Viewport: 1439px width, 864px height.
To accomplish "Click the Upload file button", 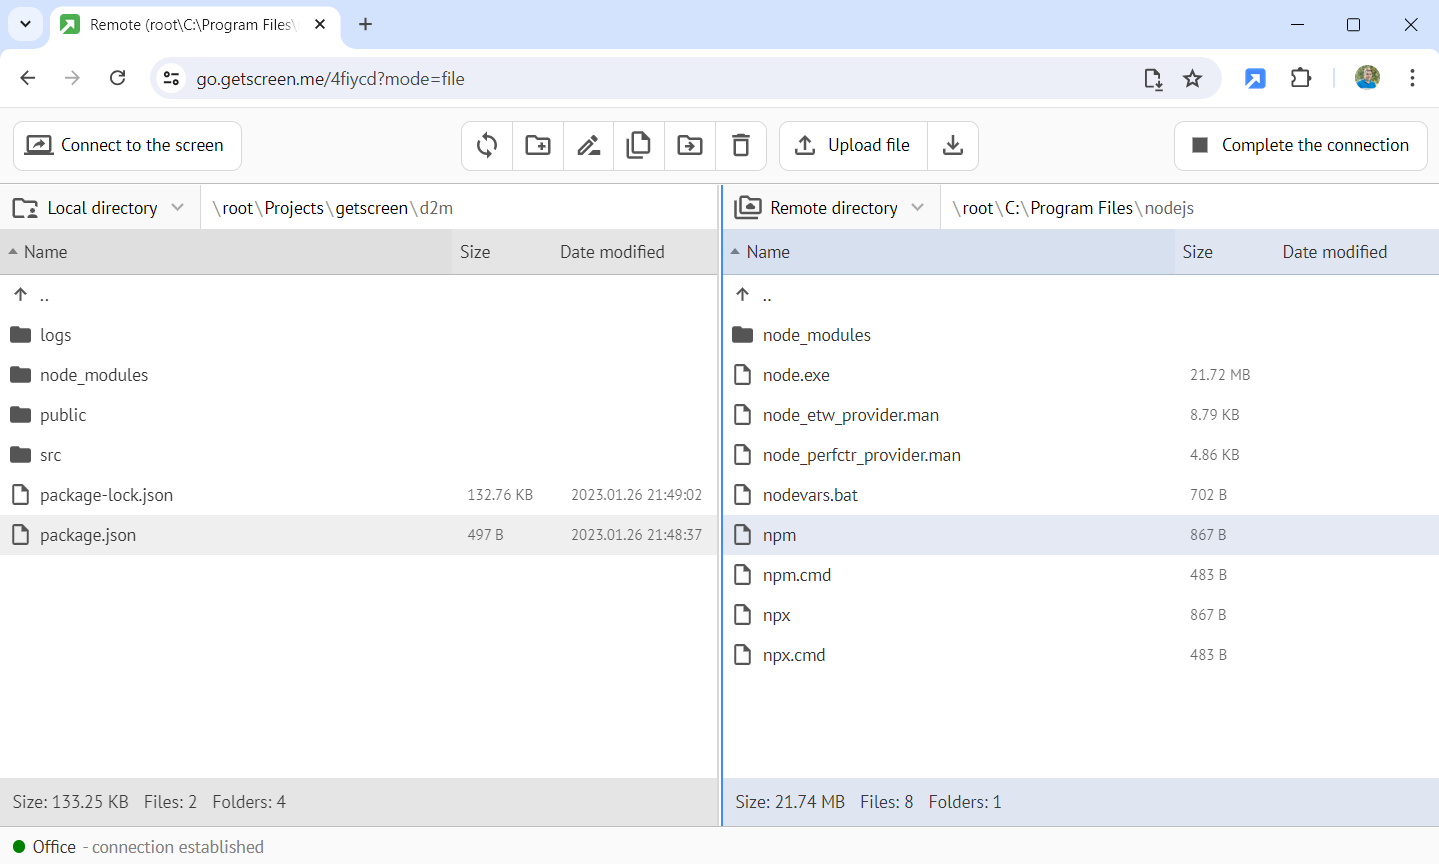I will point(853,146).
